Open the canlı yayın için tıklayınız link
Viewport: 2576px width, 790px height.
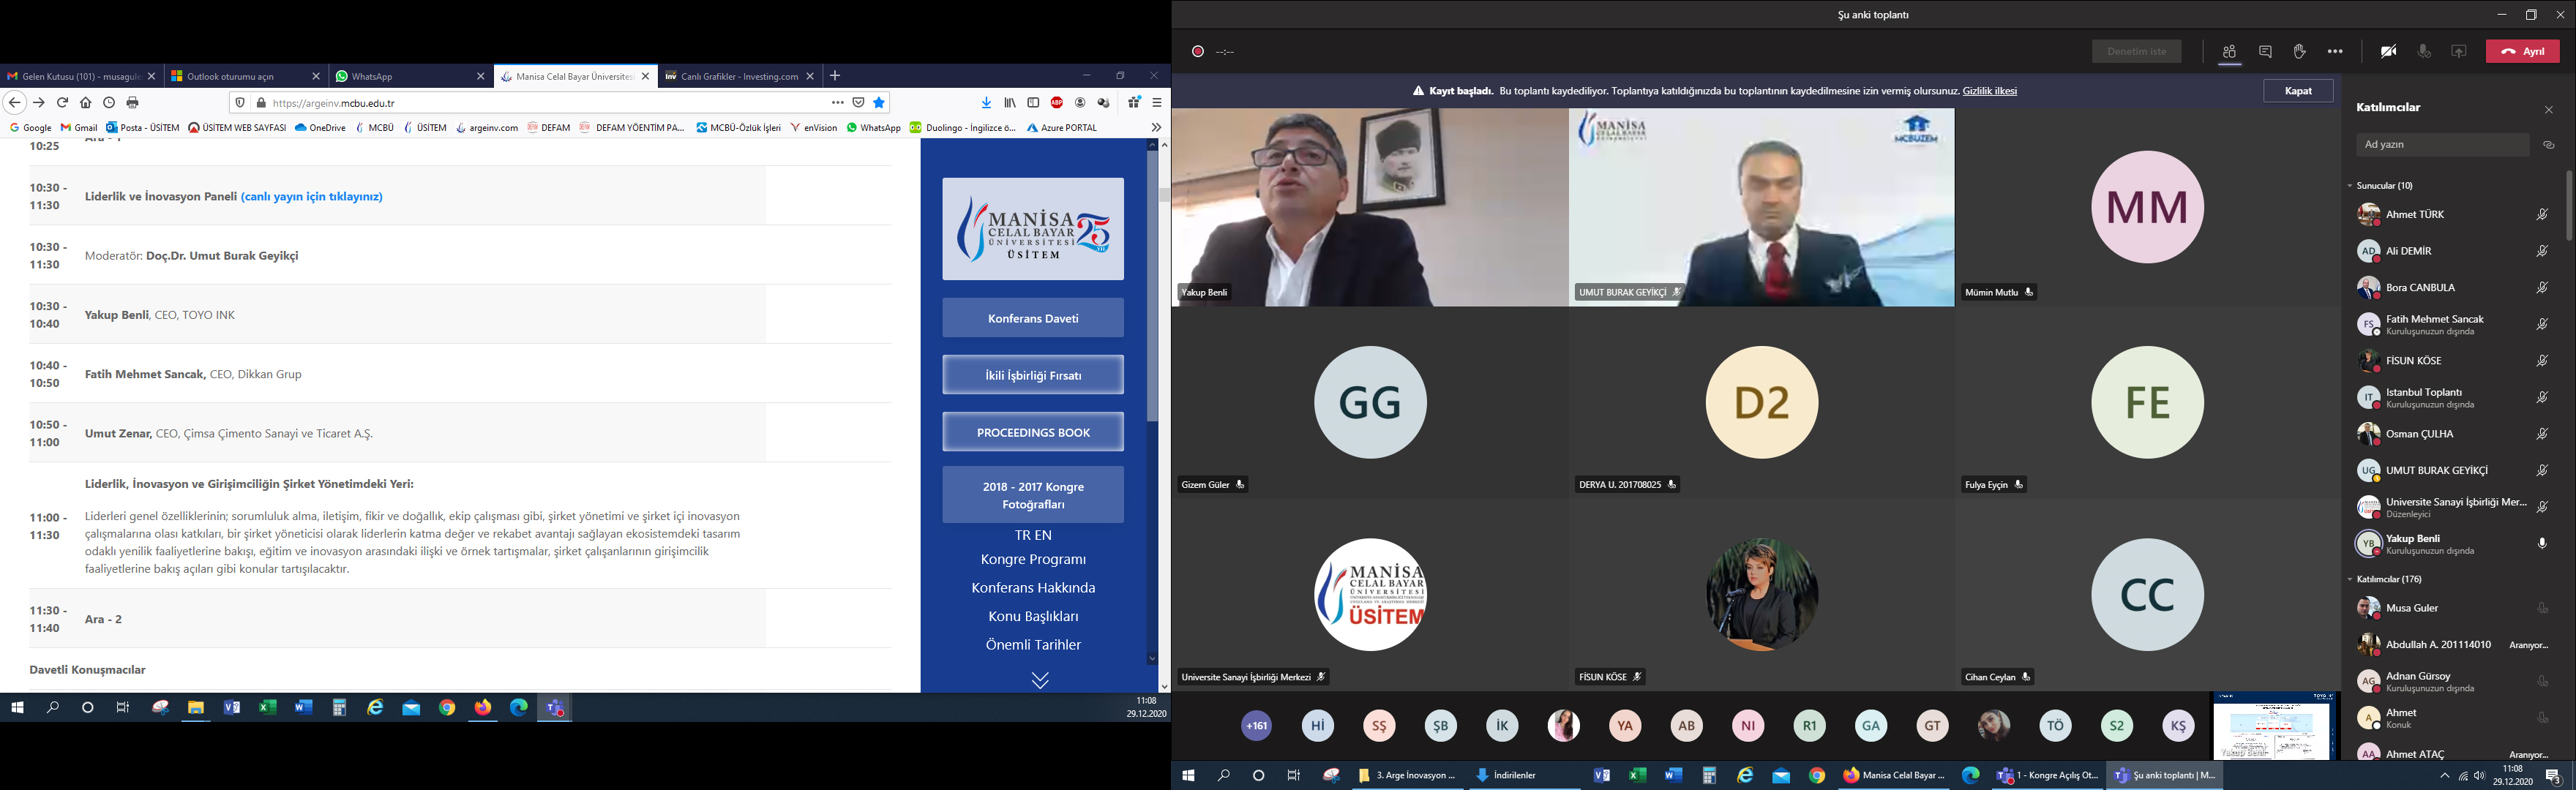click(x=312, y=197)
